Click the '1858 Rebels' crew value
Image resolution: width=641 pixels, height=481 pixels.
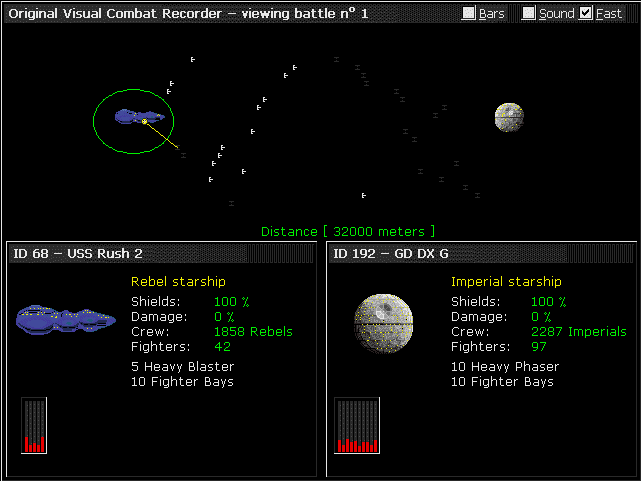[x=253, y=331]
